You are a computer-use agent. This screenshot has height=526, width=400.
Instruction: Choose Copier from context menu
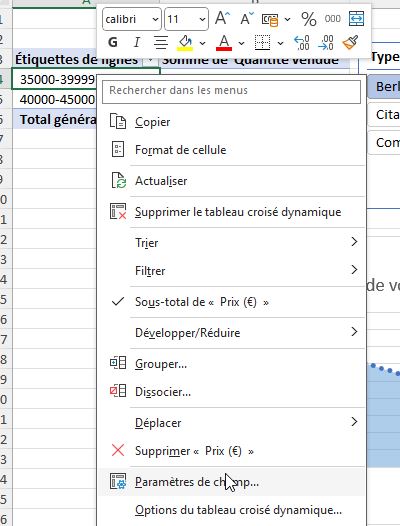(x=232, y=122)
